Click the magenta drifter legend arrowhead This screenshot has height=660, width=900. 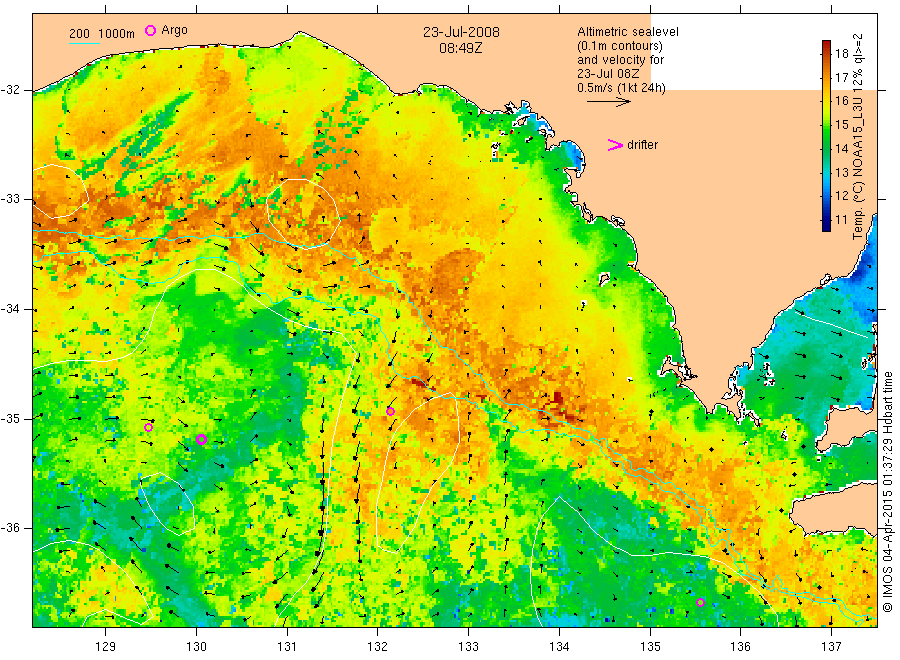pyautogui.click(x=615, y=145)
